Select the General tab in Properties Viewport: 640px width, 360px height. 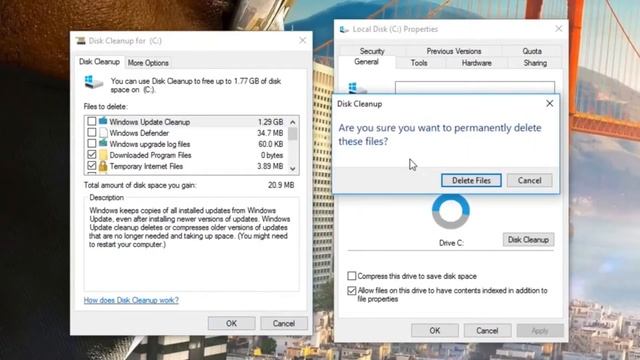pyautogui.click(x=366, y=62)
